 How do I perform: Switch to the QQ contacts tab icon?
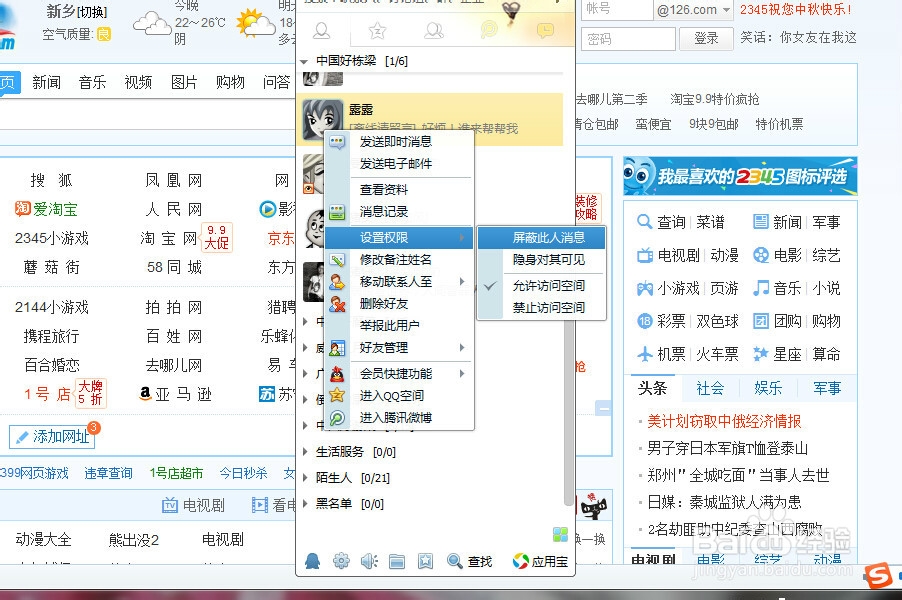[x=322, y=30]
